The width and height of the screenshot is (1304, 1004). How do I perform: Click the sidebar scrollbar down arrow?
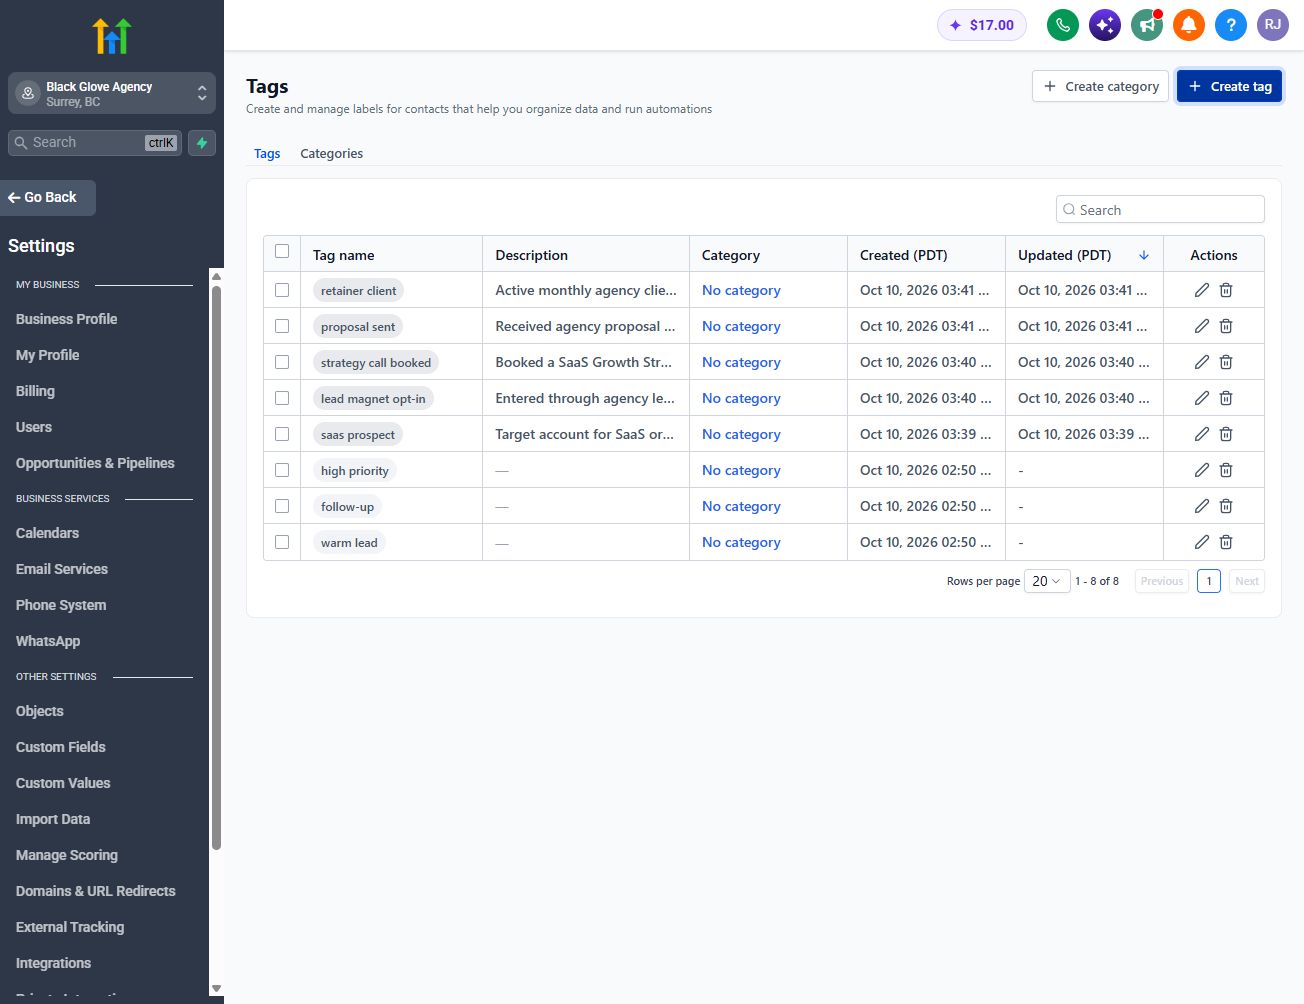[x=216, y=989]
